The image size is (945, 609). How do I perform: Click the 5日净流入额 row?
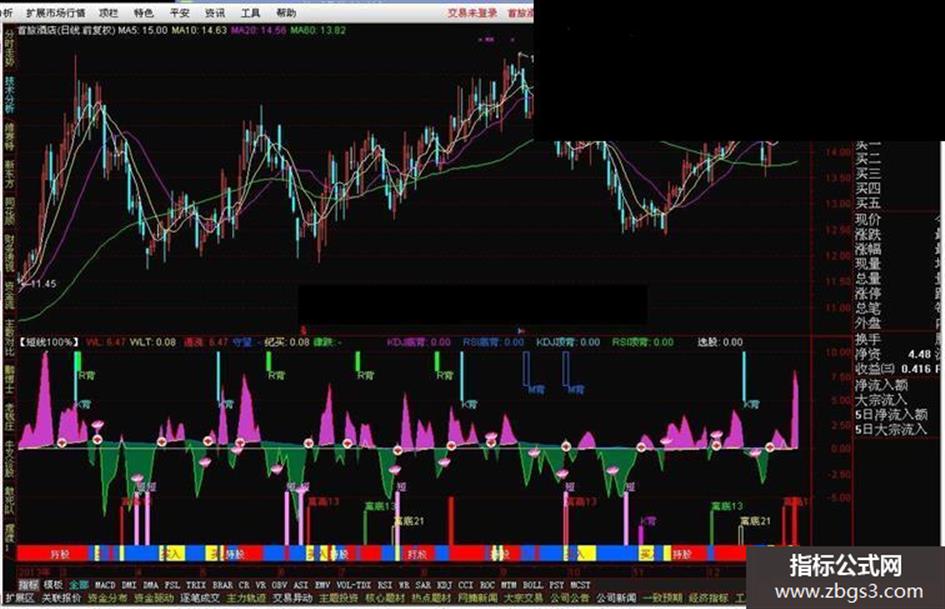[891, 414]
